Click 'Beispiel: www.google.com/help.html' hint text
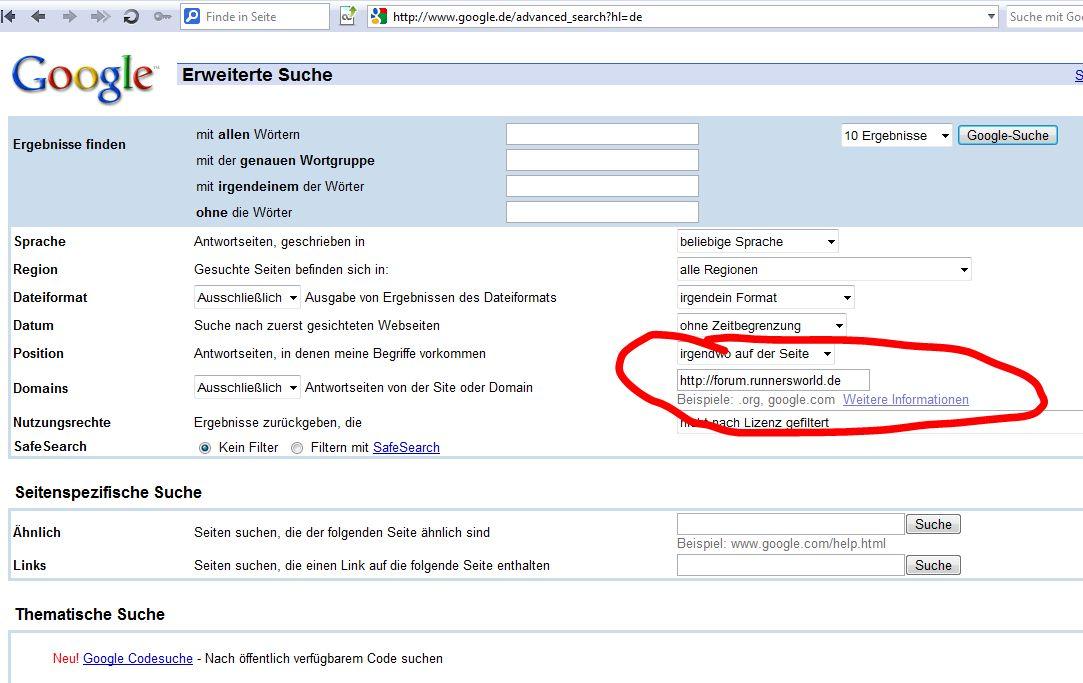This screenshot has width=1083, height=683. pyautogui.click(x=781, y=544)
